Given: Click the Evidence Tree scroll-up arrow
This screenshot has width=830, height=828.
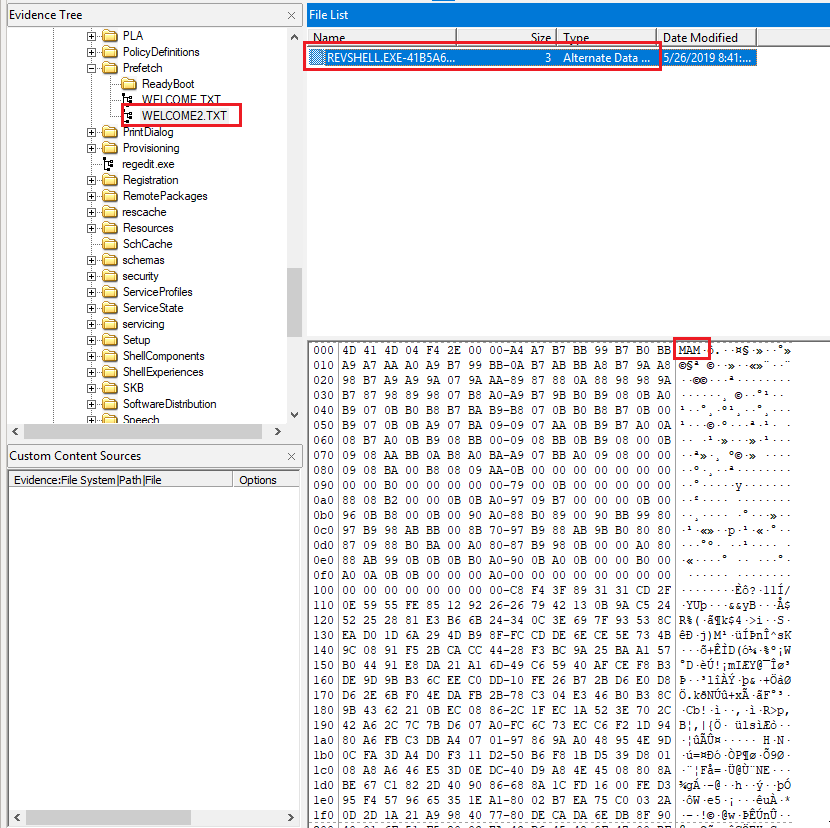Looking at the screenshot, I should (x=294, y=37).
